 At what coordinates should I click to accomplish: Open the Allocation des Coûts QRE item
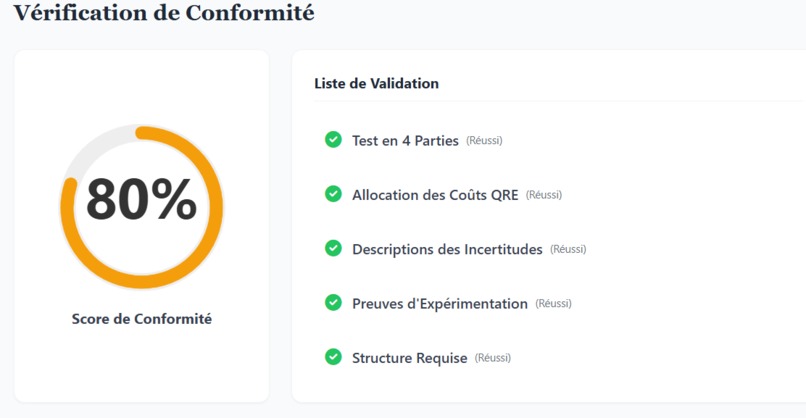pos(435,195)
